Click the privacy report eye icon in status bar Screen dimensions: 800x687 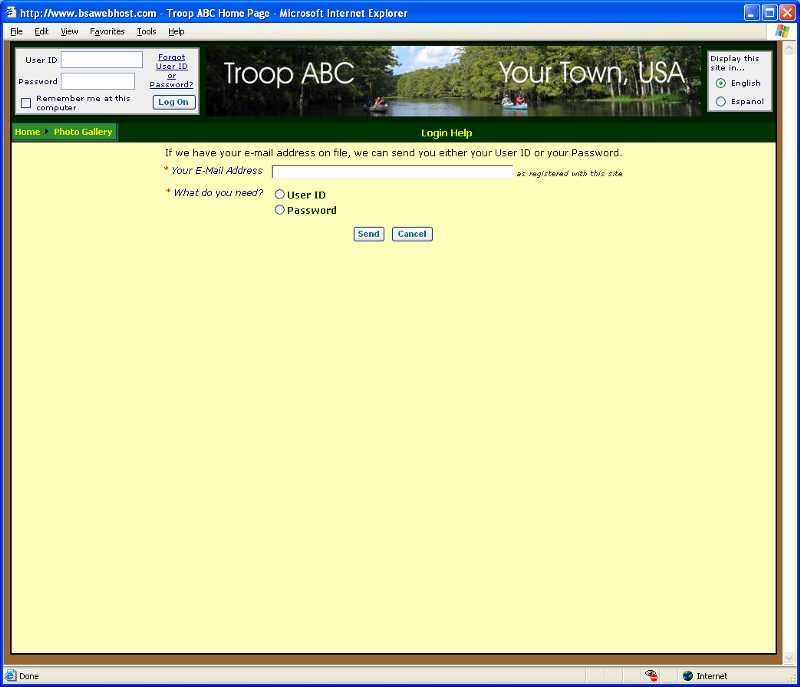(651, 675)
